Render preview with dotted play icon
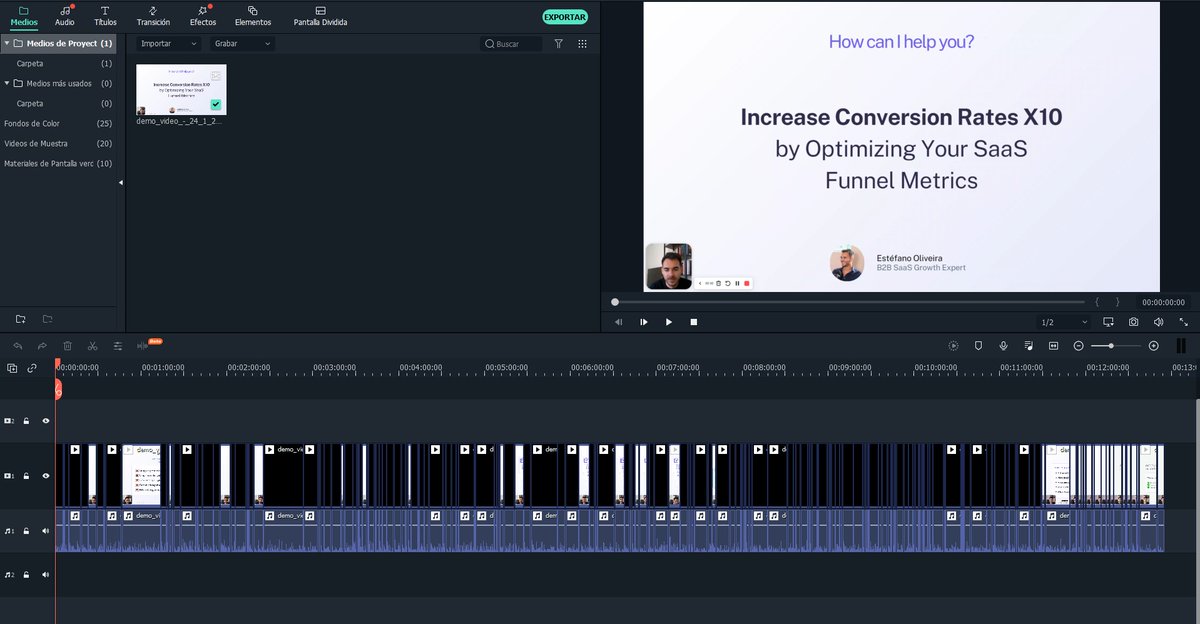The height and width of the screenshot is (624, 1200). click(x=953, y=346)
